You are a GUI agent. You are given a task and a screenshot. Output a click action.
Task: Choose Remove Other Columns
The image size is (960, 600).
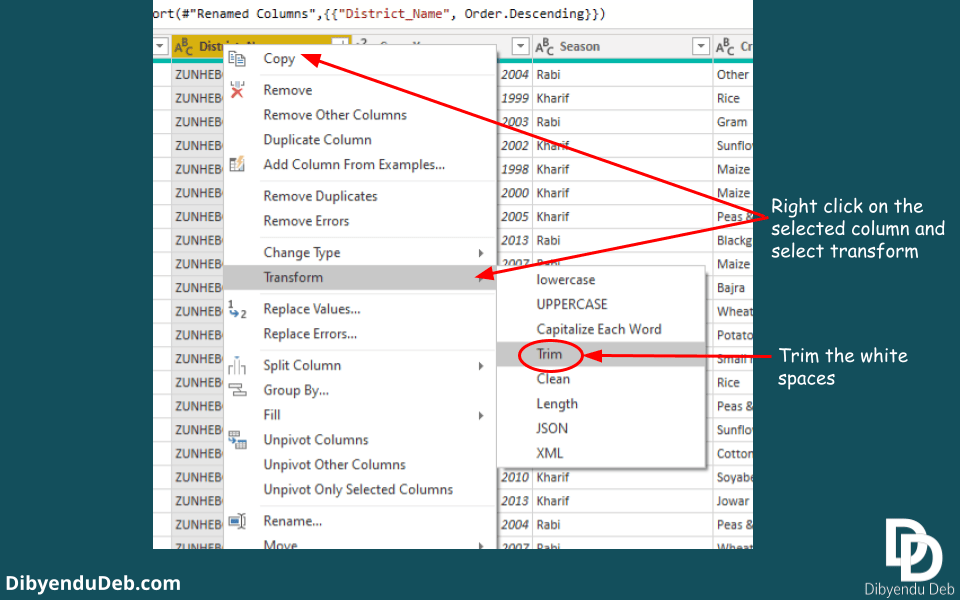pyautogui.click(x=335, y=115)
